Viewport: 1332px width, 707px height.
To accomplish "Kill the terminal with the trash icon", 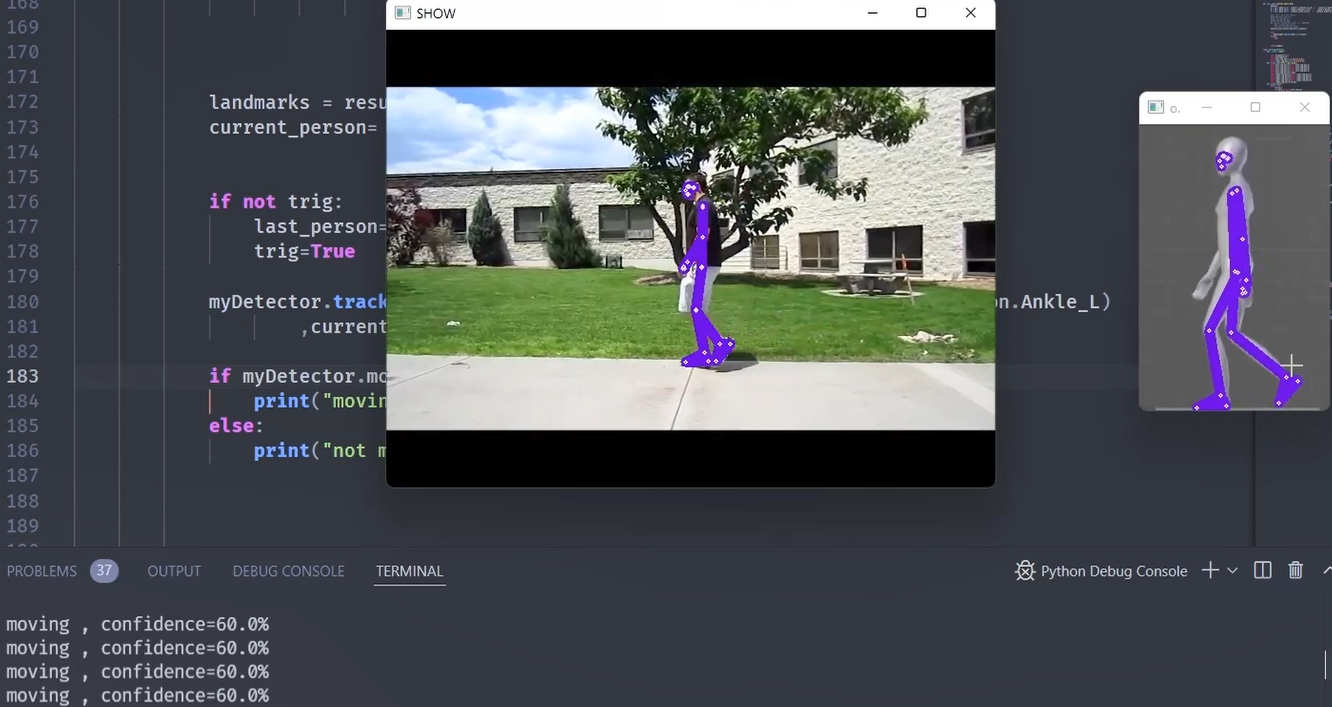I will click(1296, 570).
